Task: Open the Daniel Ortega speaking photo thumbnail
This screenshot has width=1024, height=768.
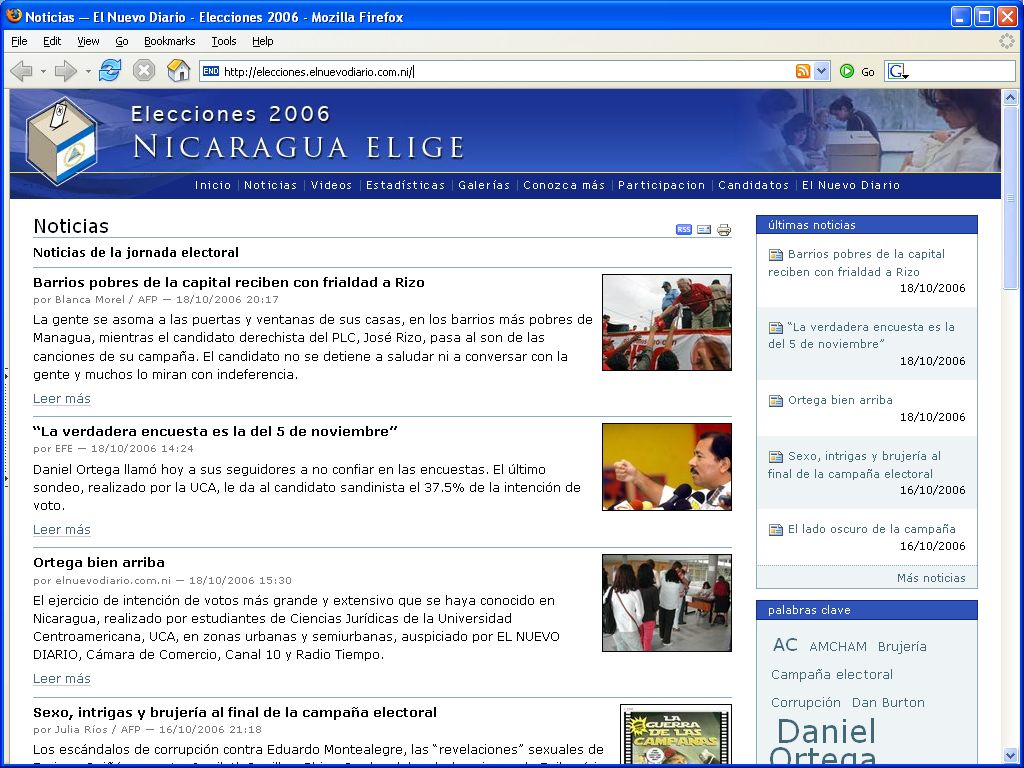Action: (x=667, y=467)
